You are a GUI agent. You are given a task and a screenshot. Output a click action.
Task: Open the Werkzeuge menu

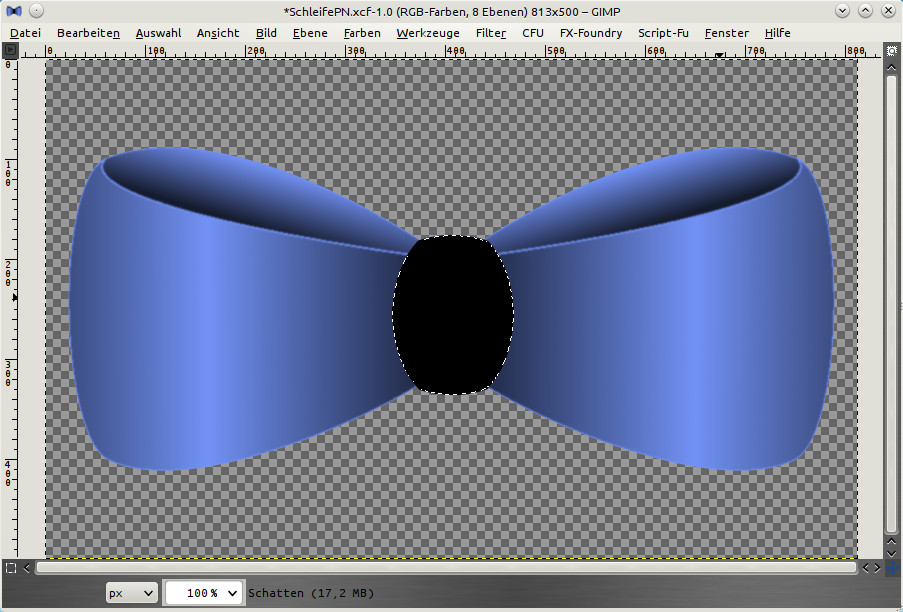427,33
